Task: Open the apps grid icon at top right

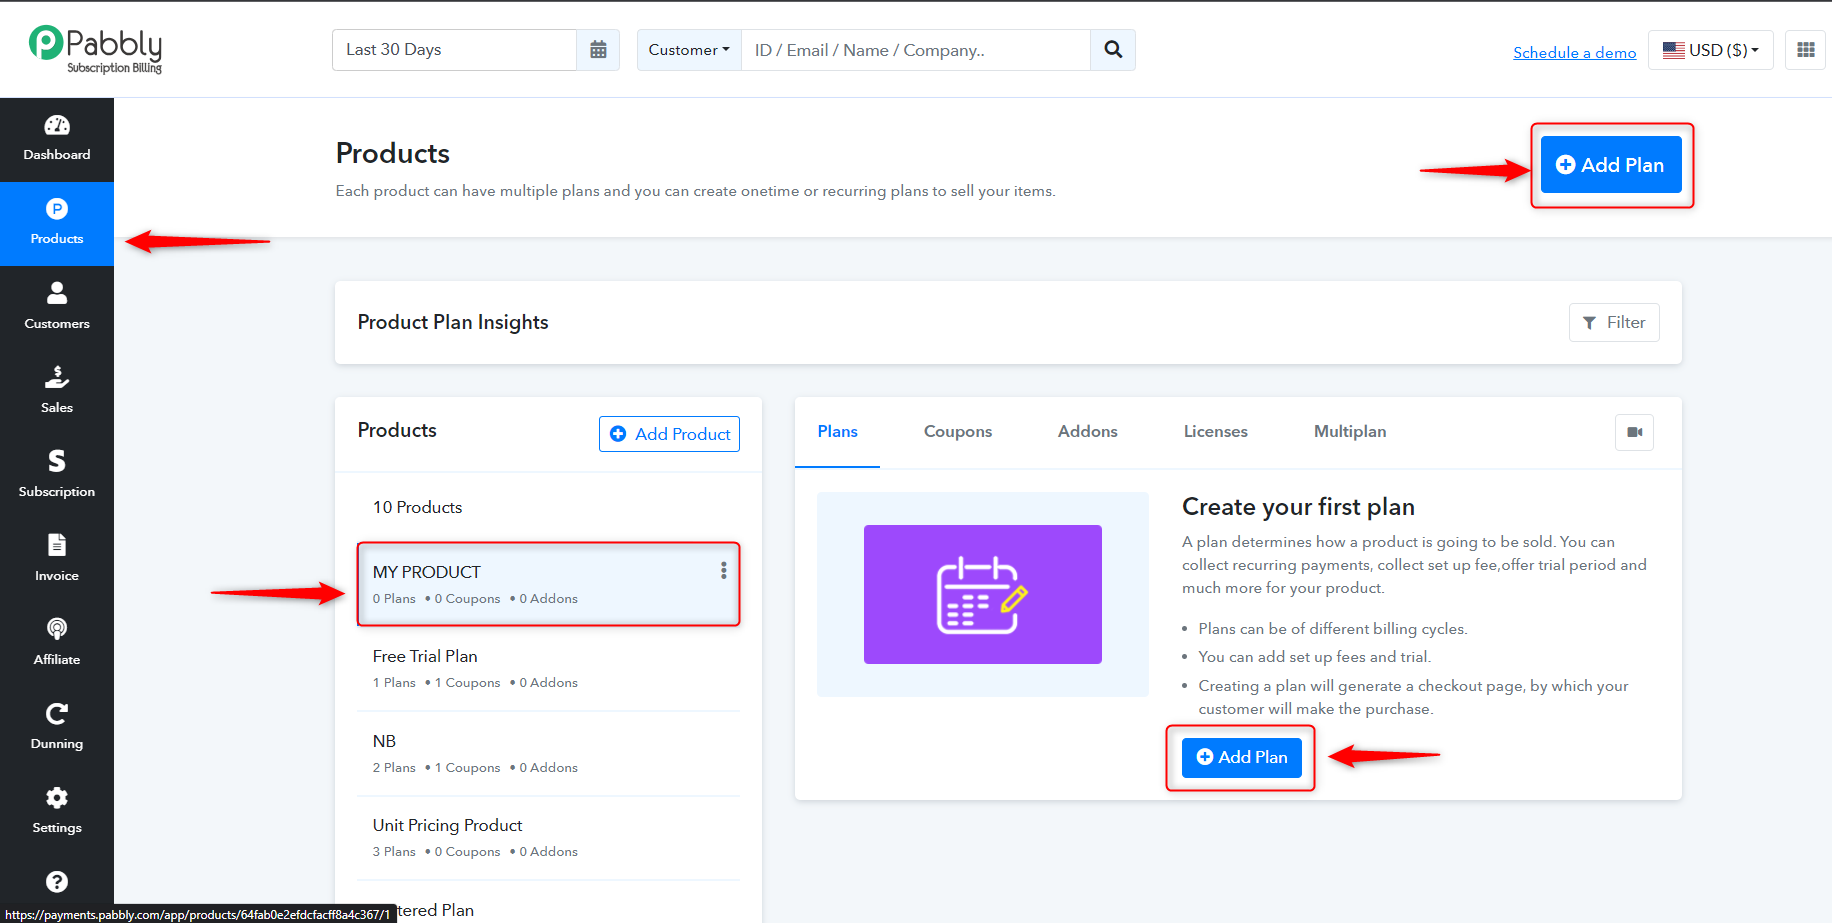Action: point(1806,50)
